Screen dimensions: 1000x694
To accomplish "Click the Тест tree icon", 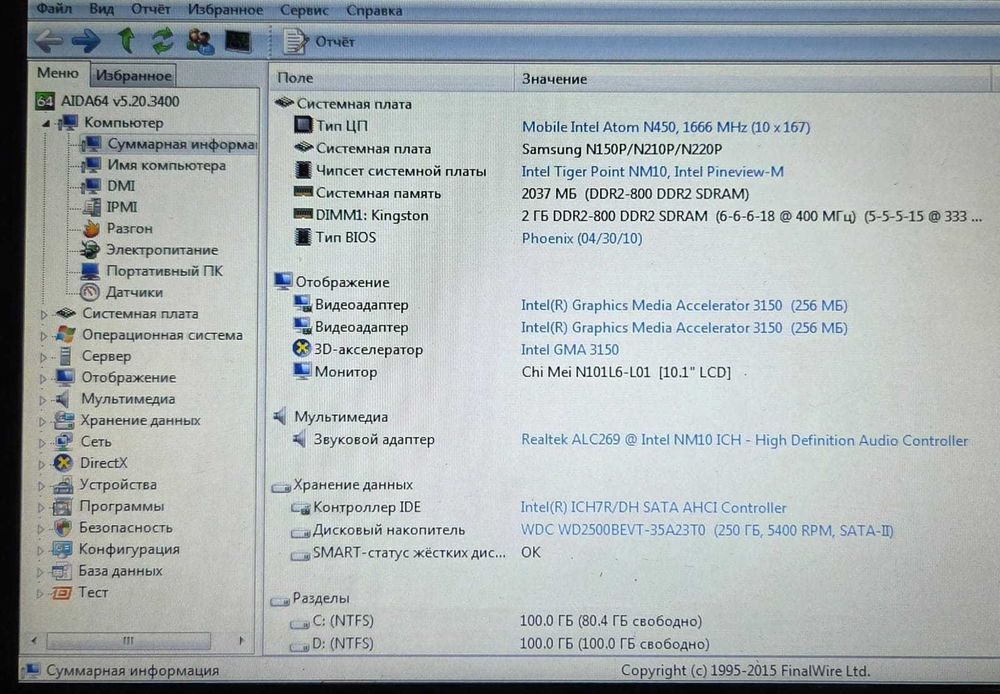I will tap(61, 593).
